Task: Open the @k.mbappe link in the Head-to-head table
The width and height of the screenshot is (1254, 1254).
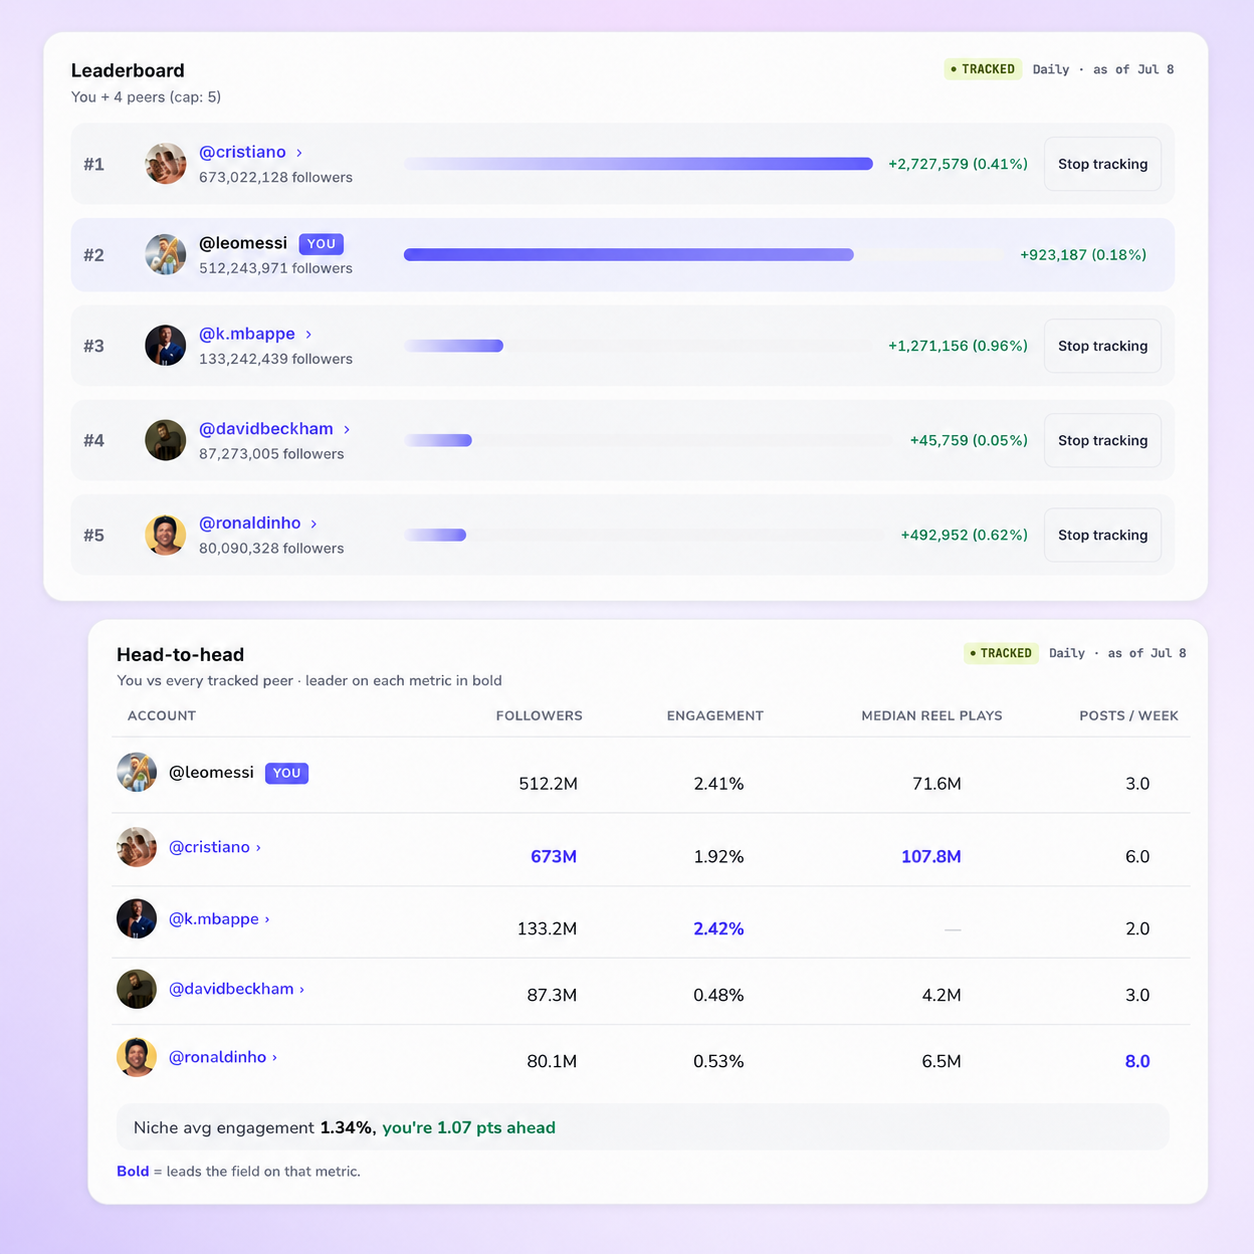Action: click(x=214, y=919)
